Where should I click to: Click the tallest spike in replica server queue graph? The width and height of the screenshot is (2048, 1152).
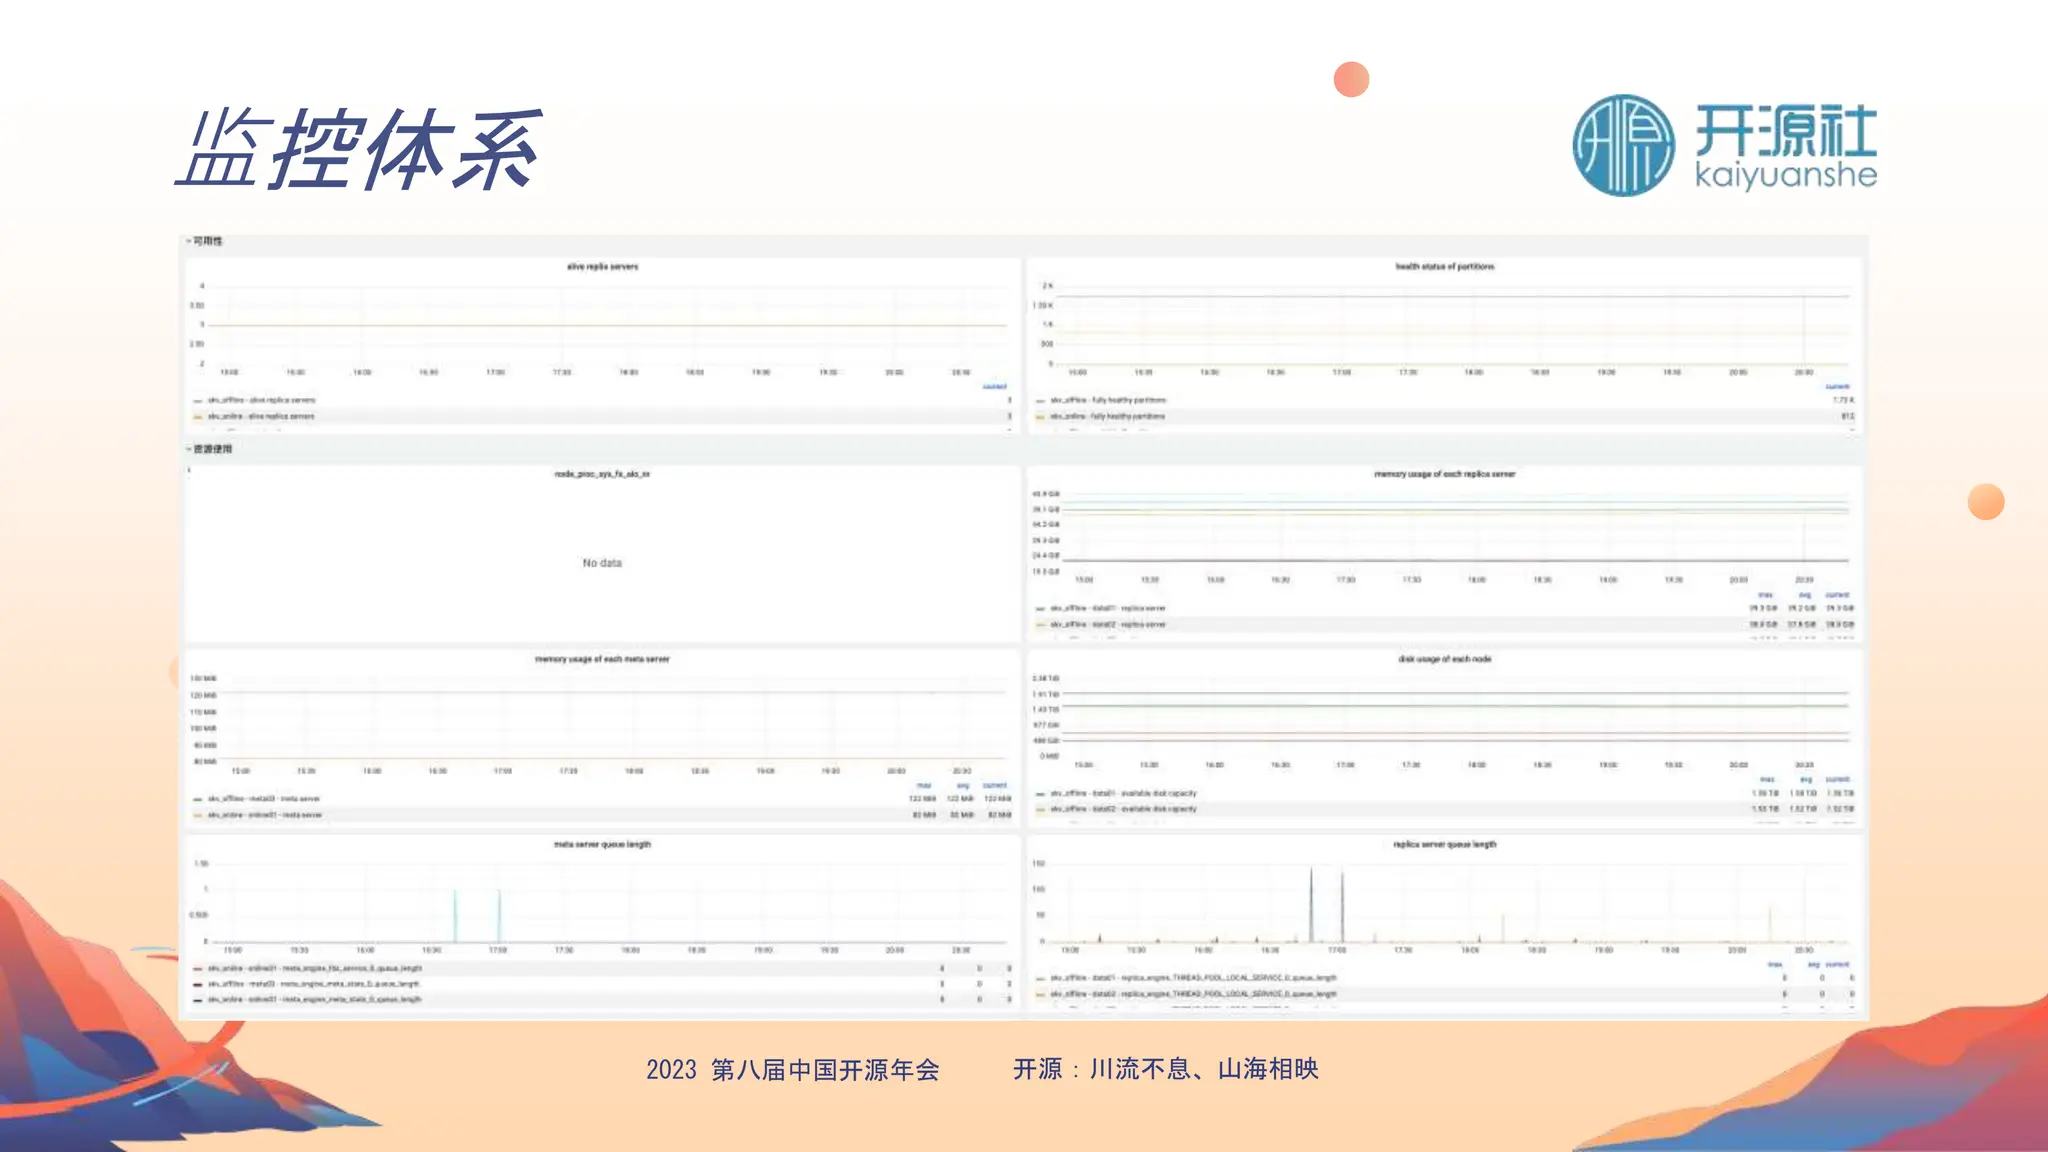pos(1311,902)
